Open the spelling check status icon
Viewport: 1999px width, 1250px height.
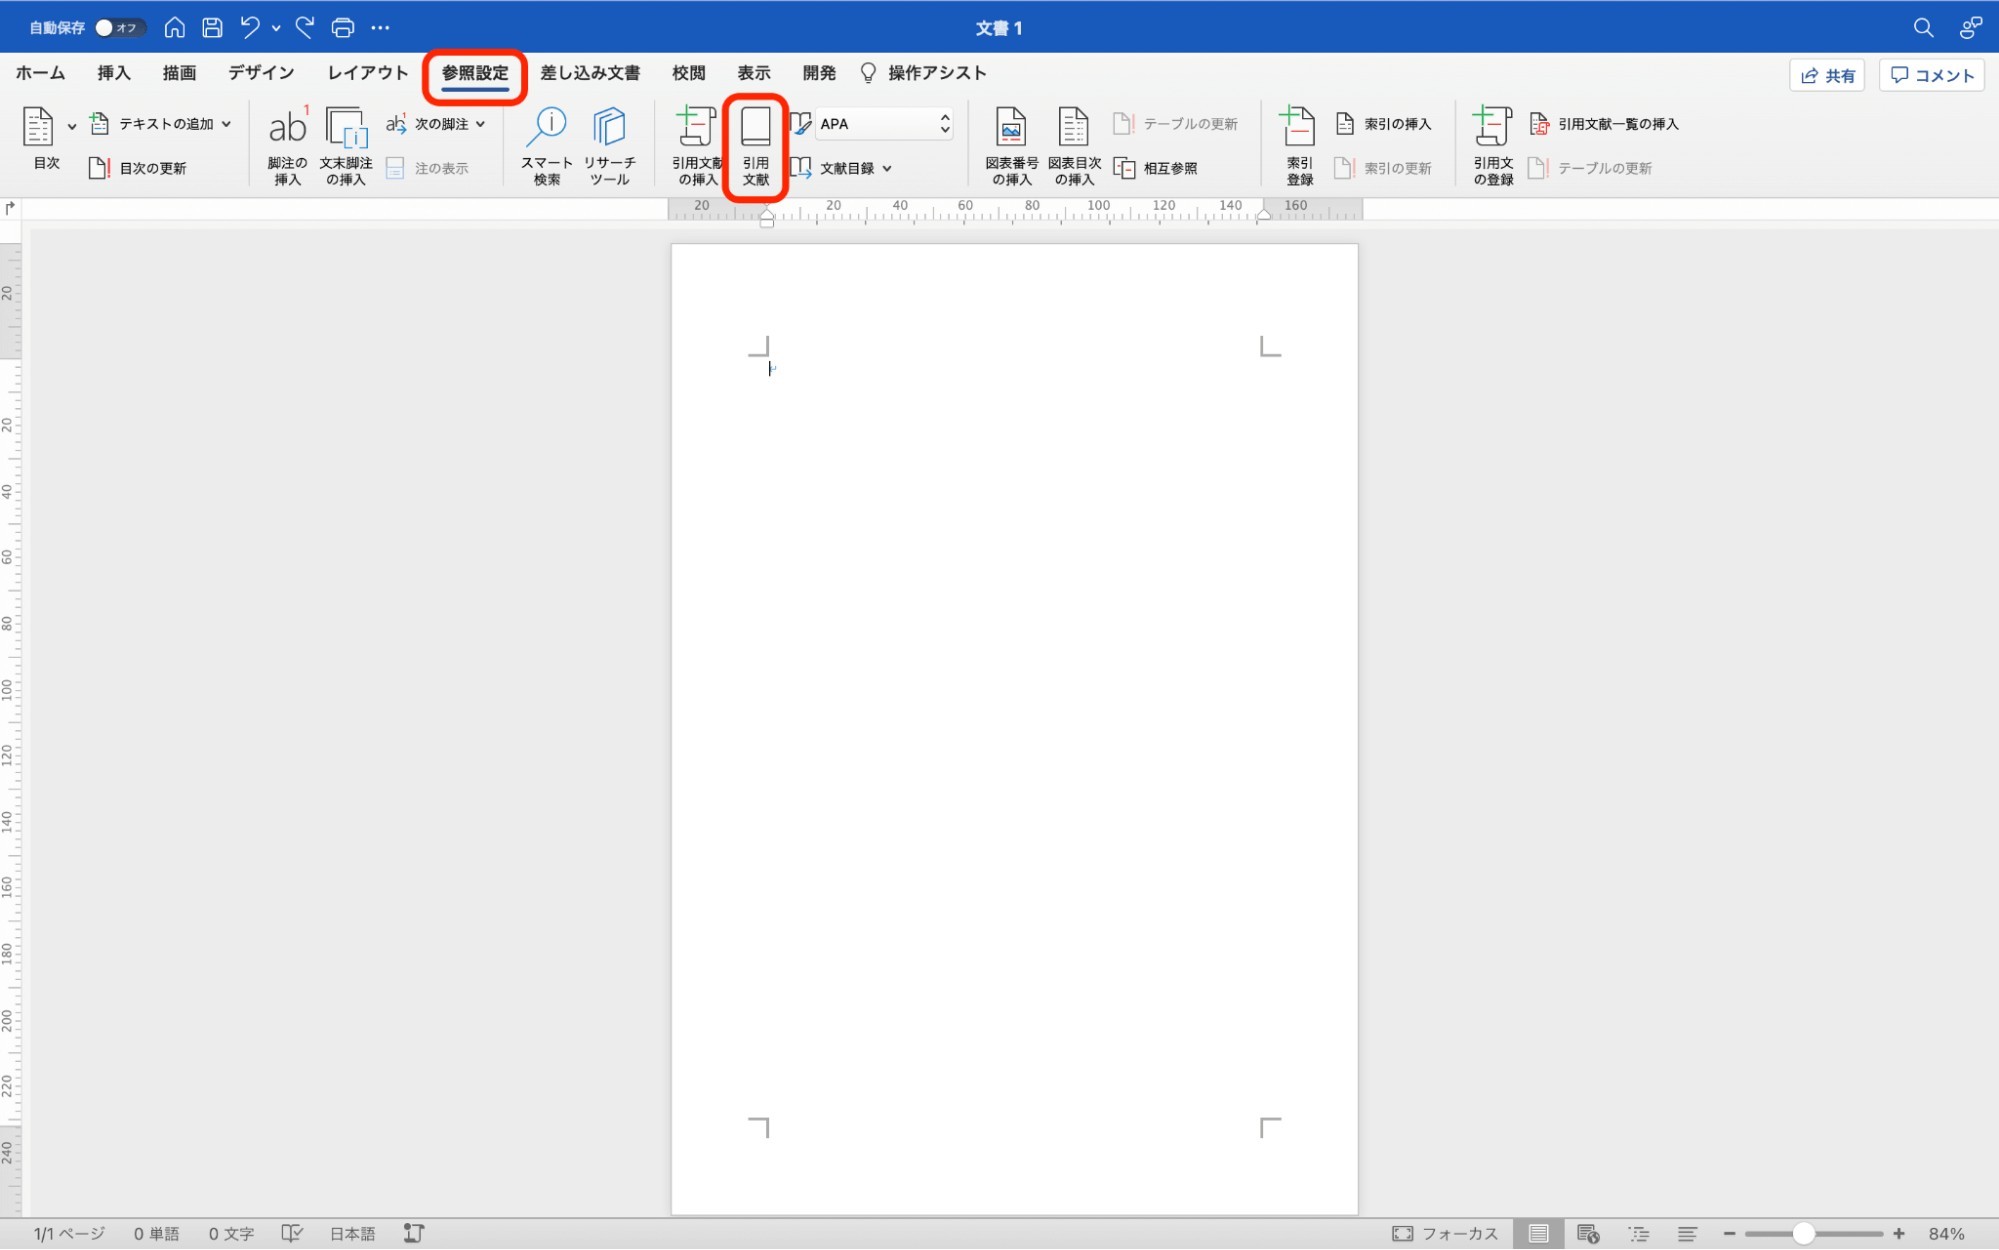pos(292,1234)
